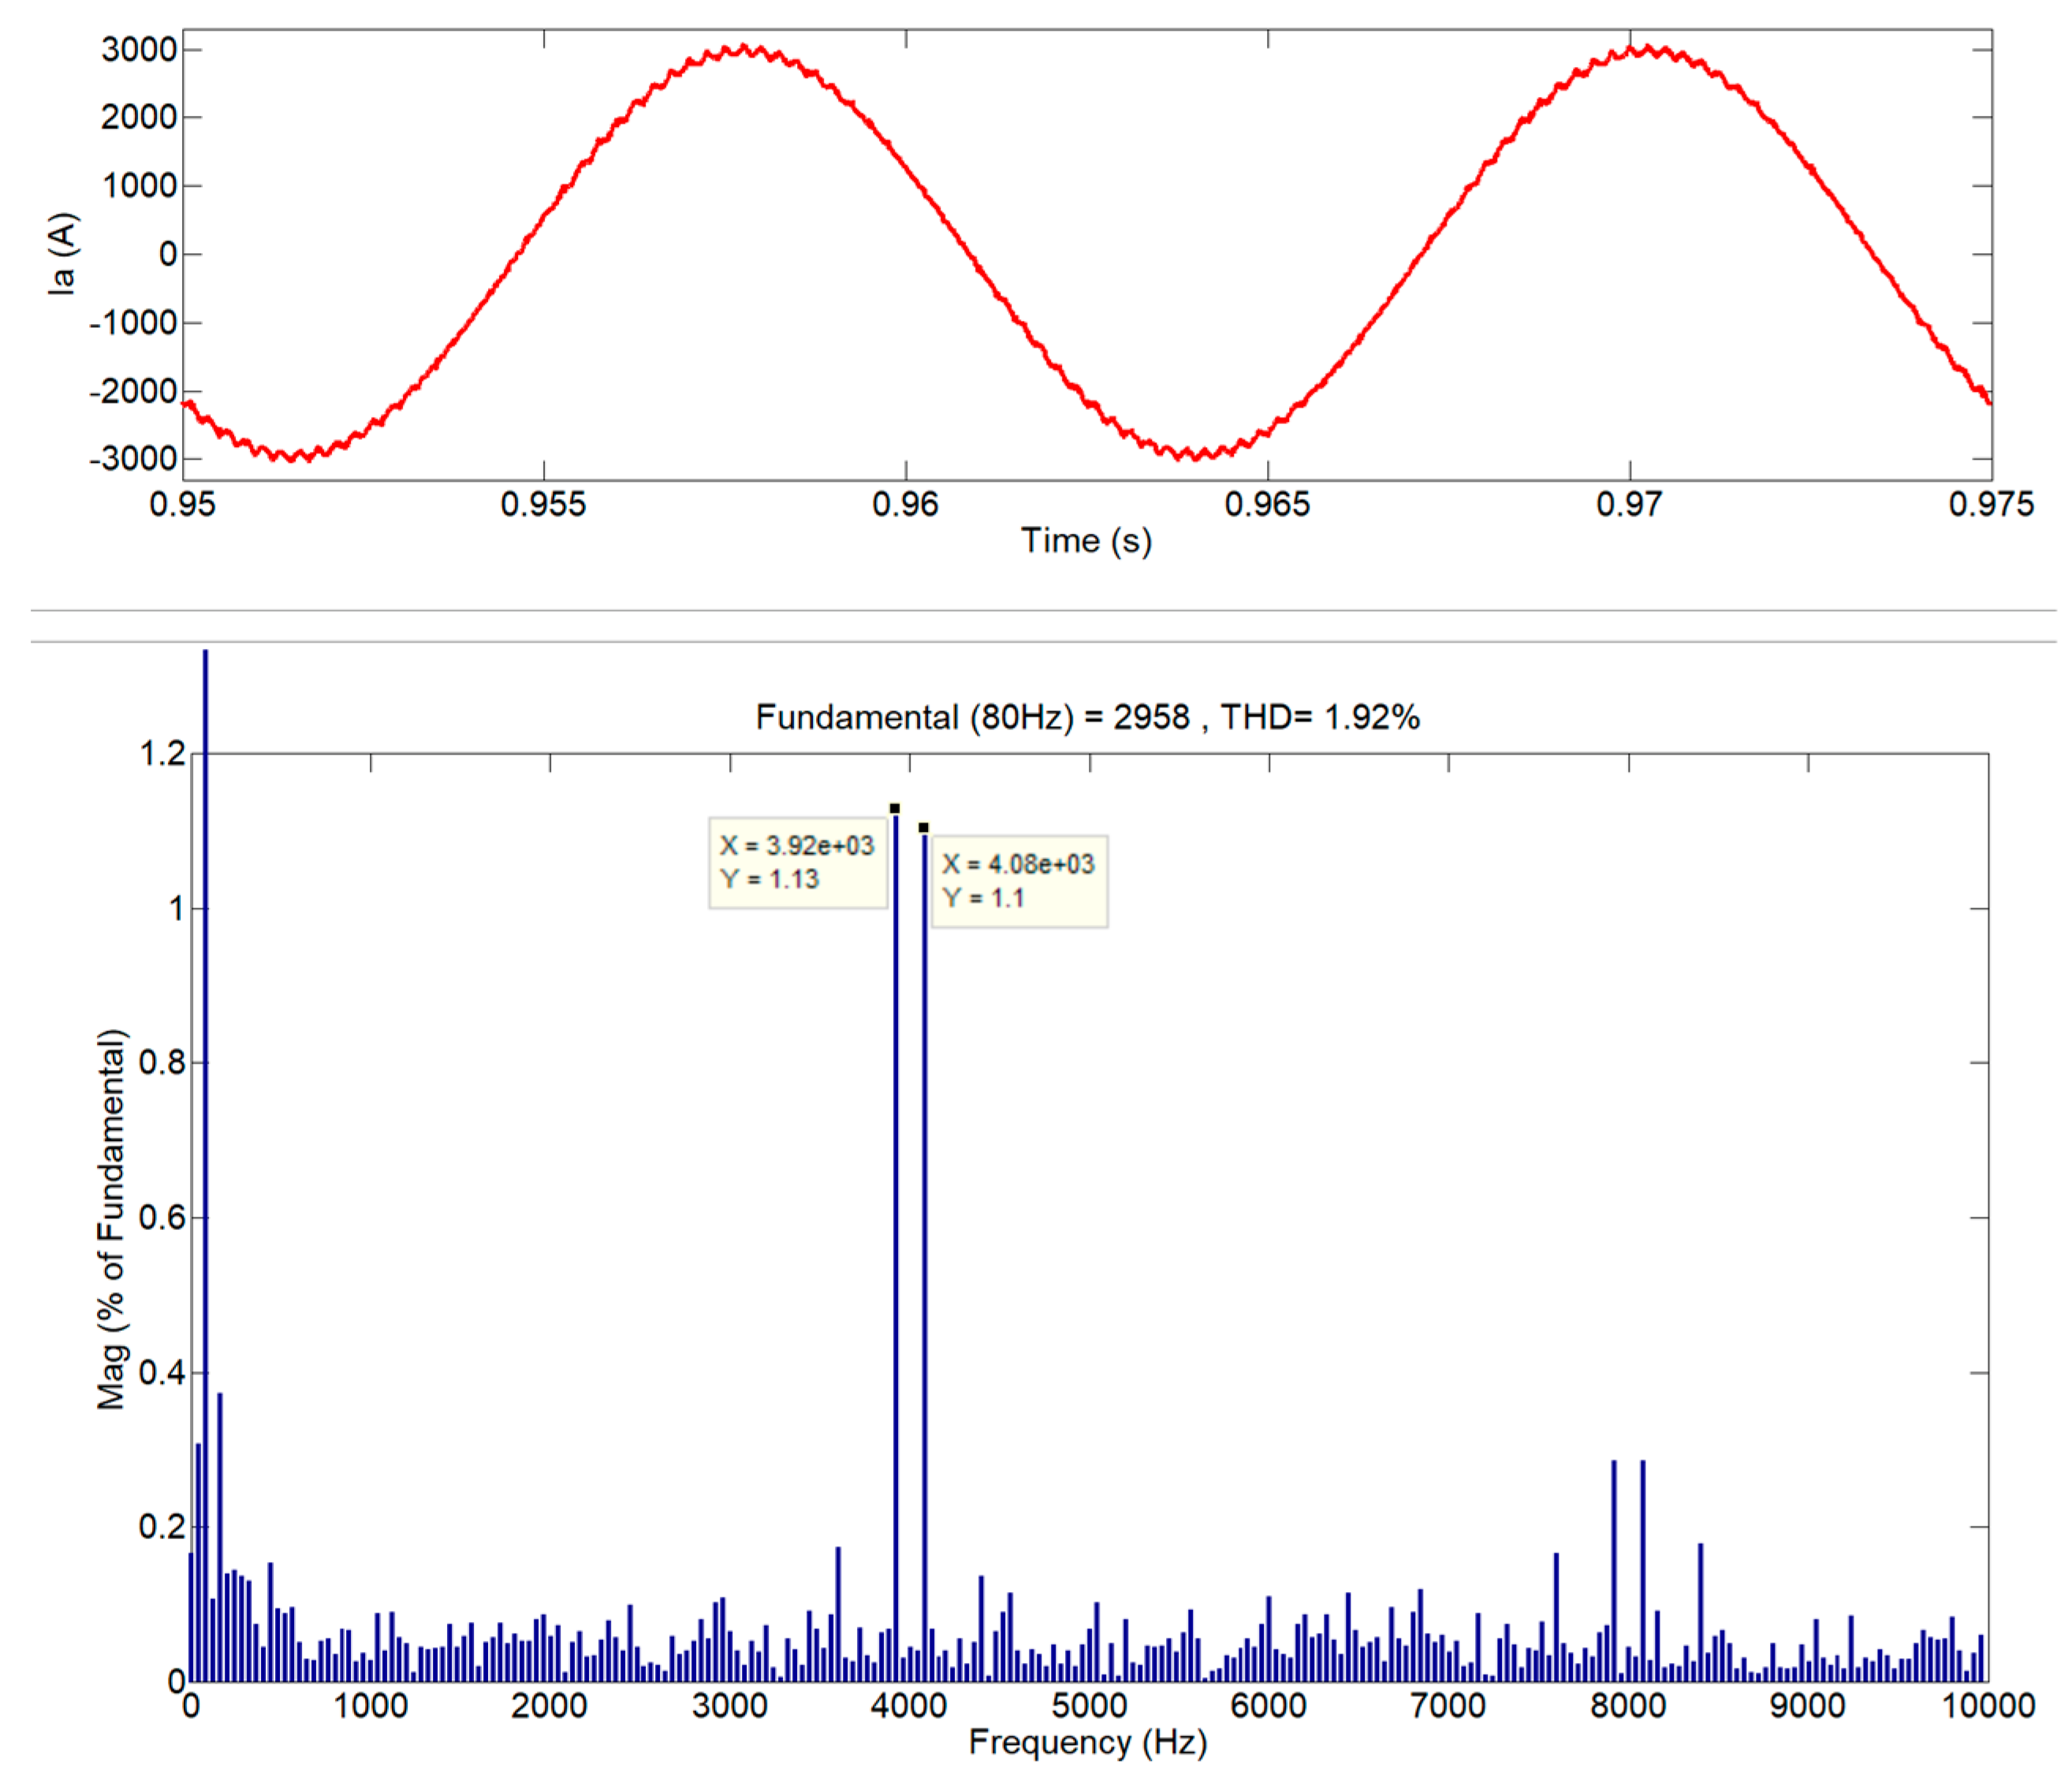Image resolution: width=2072 pixels, height=1782 pixels.
Task: Click the data tip showing X = 3.92e+03
Action: pos(798,862)
